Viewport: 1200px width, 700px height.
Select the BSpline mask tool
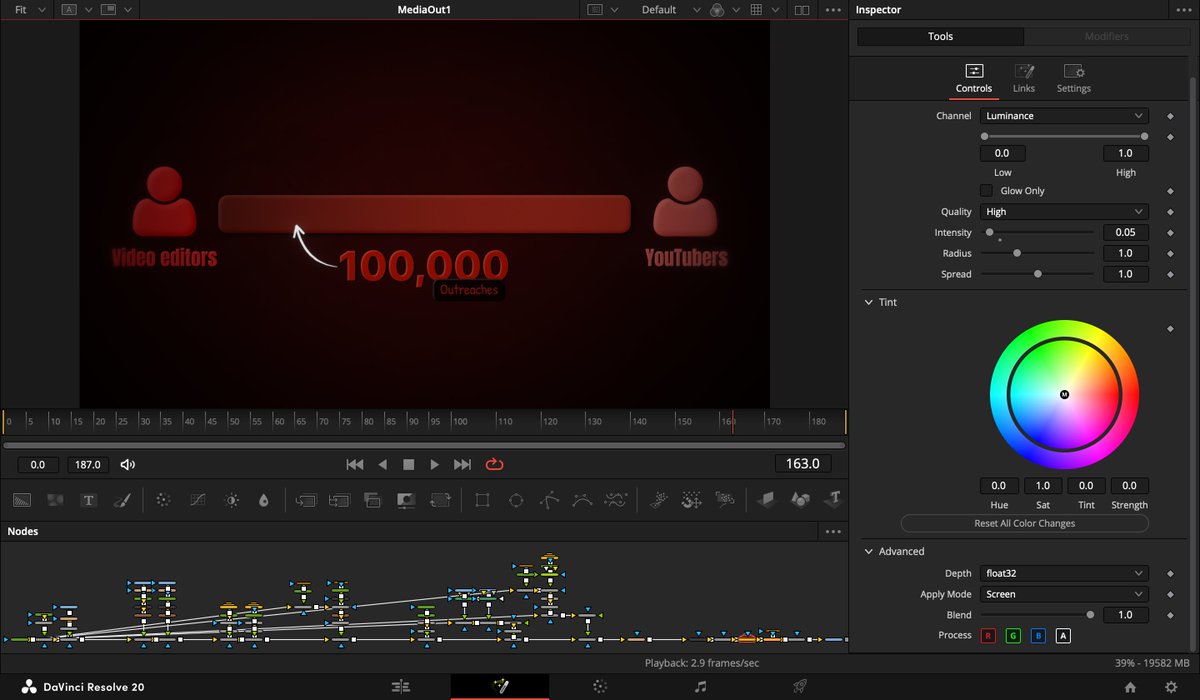tap(582, 499)
